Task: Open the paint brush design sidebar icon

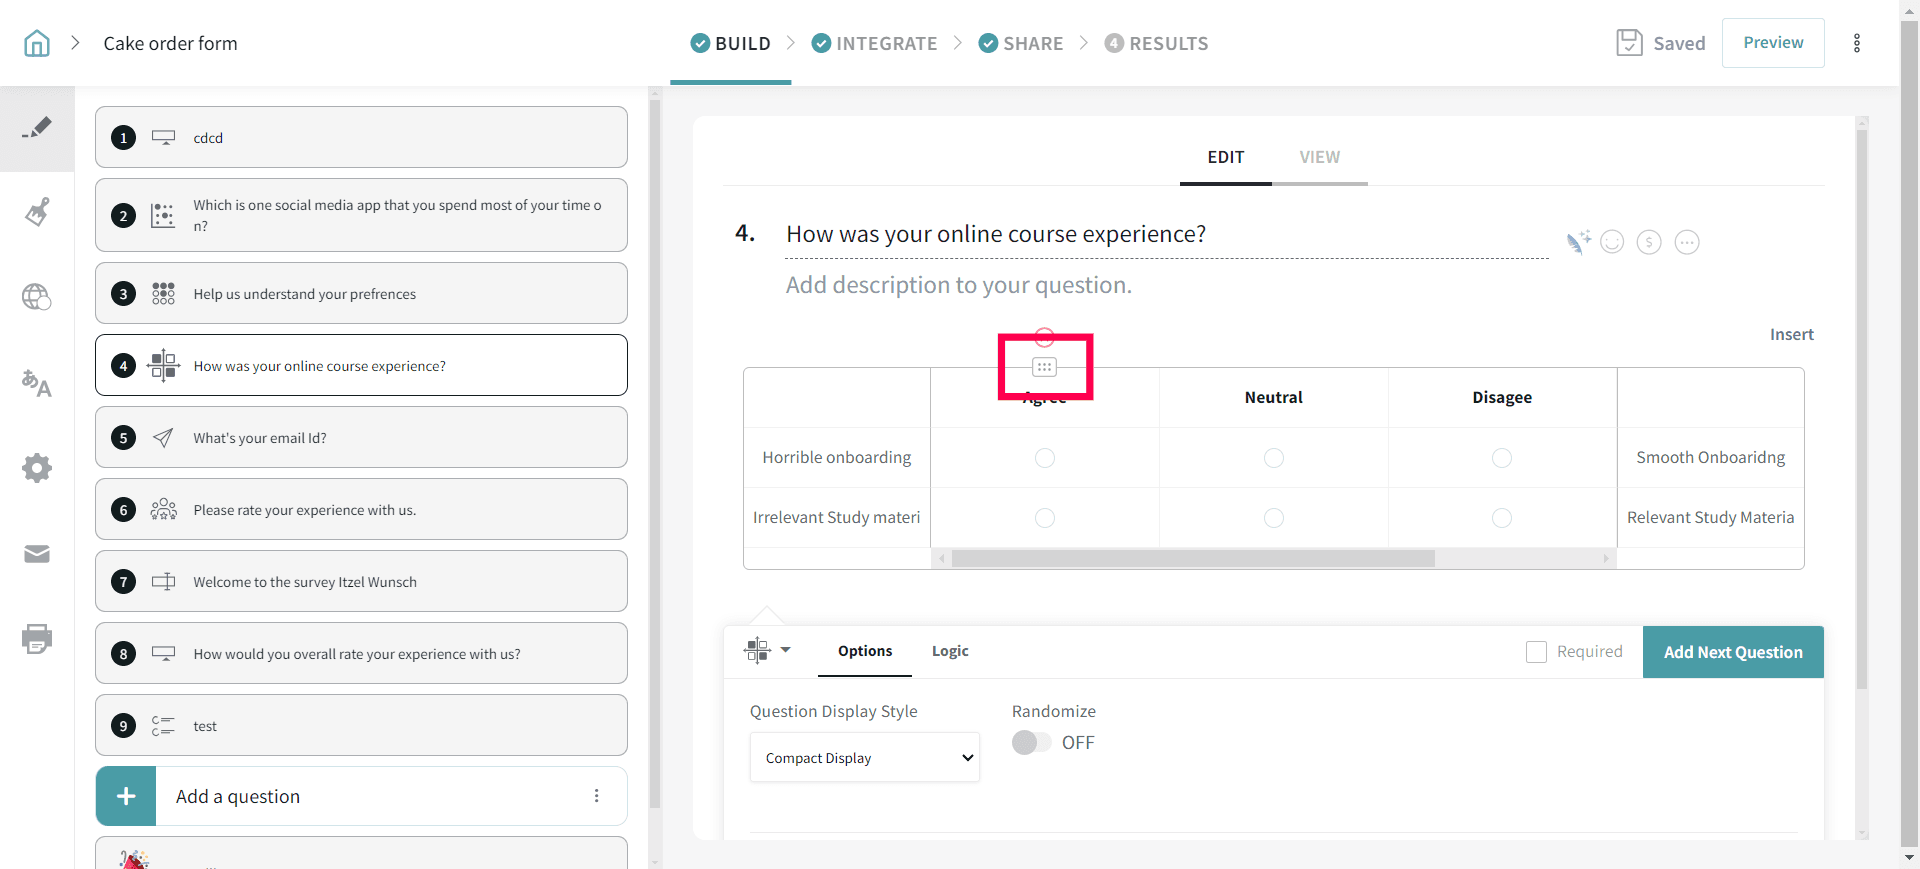Action: pos(37,212)
